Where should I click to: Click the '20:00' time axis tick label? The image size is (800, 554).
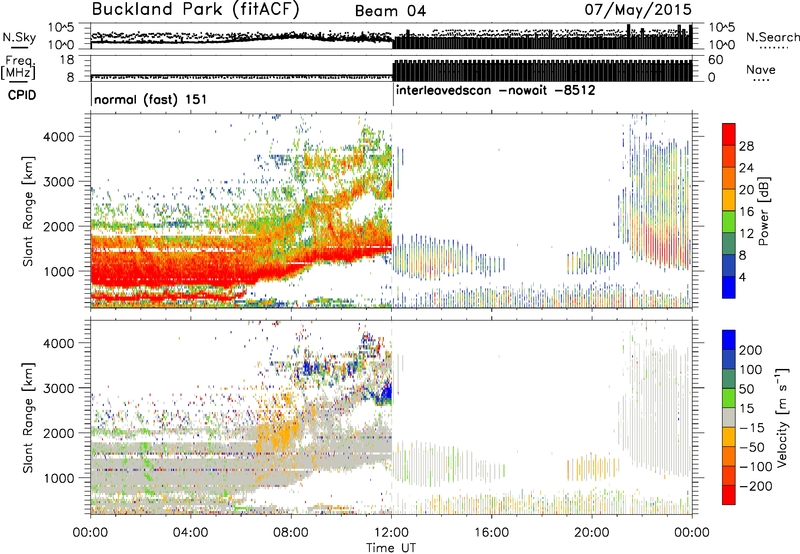tap(592, 533)
